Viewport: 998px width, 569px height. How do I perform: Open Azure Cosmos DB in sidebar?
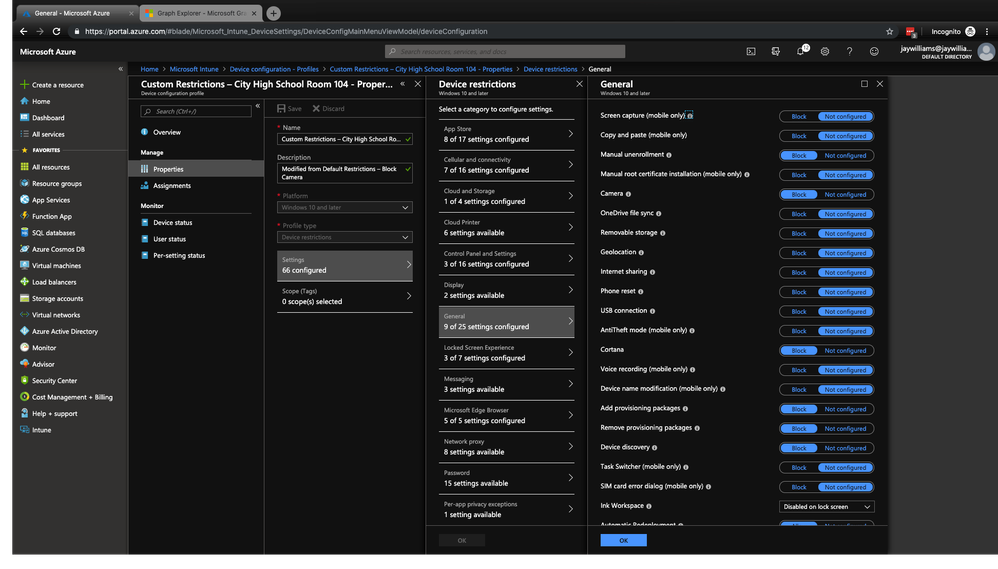click(57, 249)
